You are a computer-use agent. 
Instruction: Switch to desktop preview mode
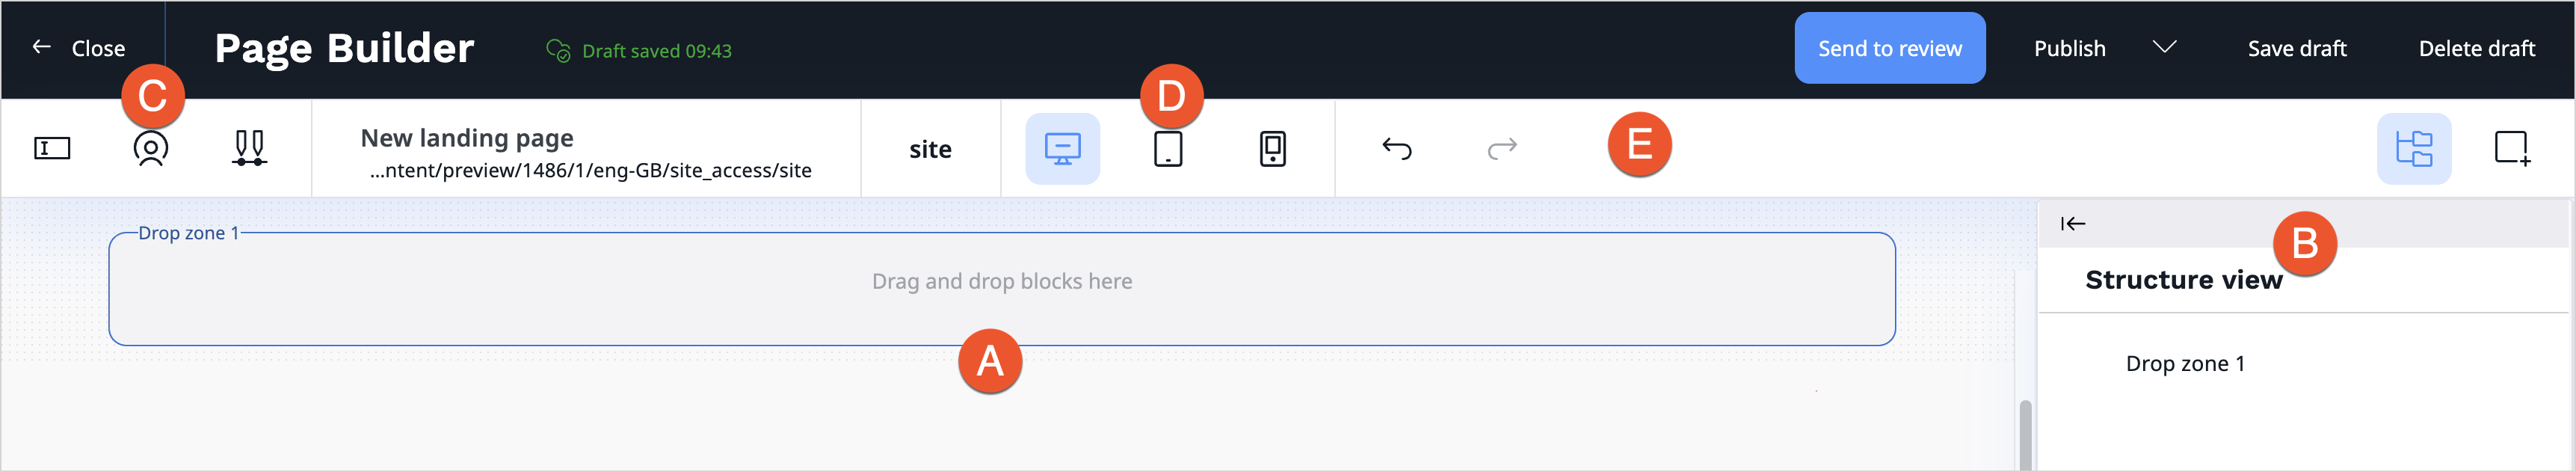pos(1062,149)
